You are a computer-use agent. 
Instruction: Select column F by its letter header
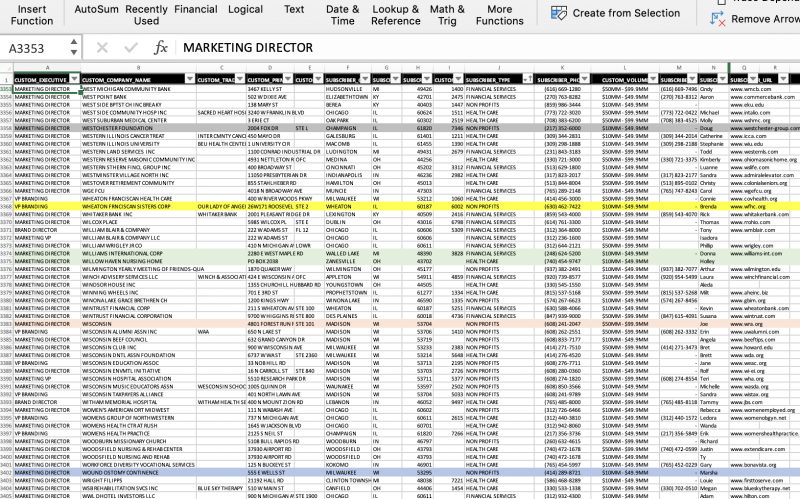348,68
